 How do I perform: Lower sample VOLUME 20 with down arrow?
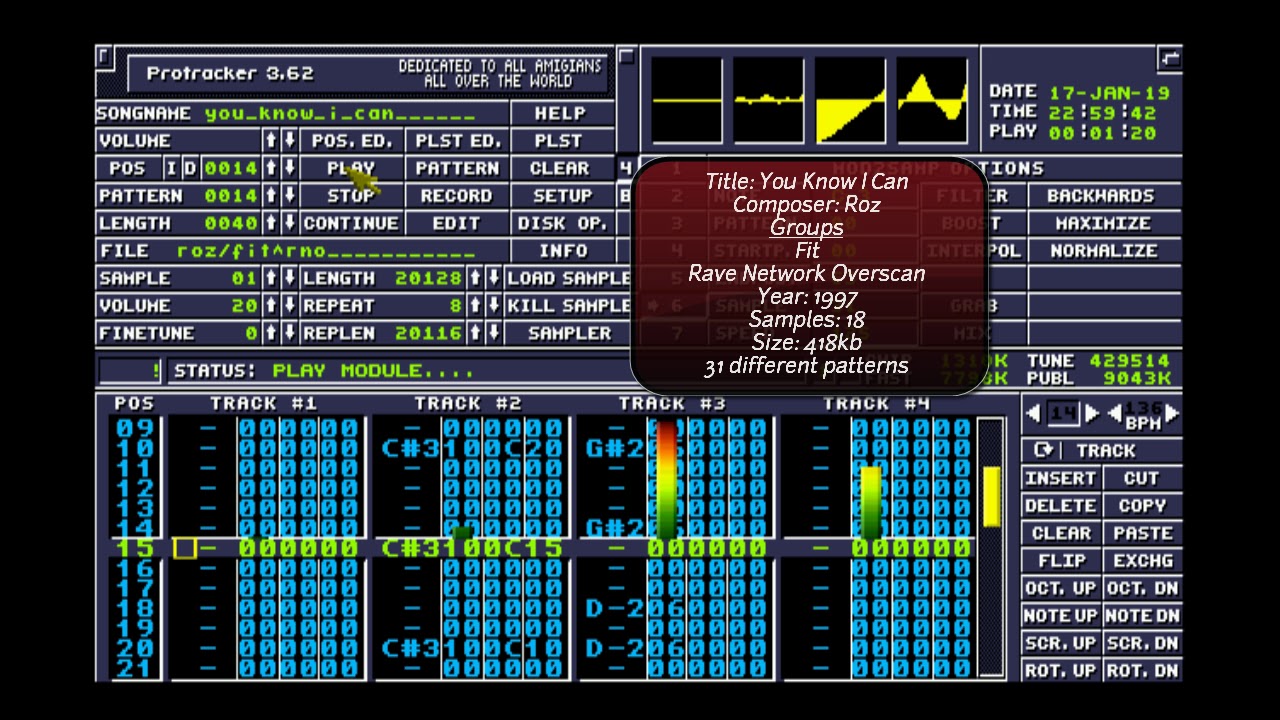[x=289, y=306]
